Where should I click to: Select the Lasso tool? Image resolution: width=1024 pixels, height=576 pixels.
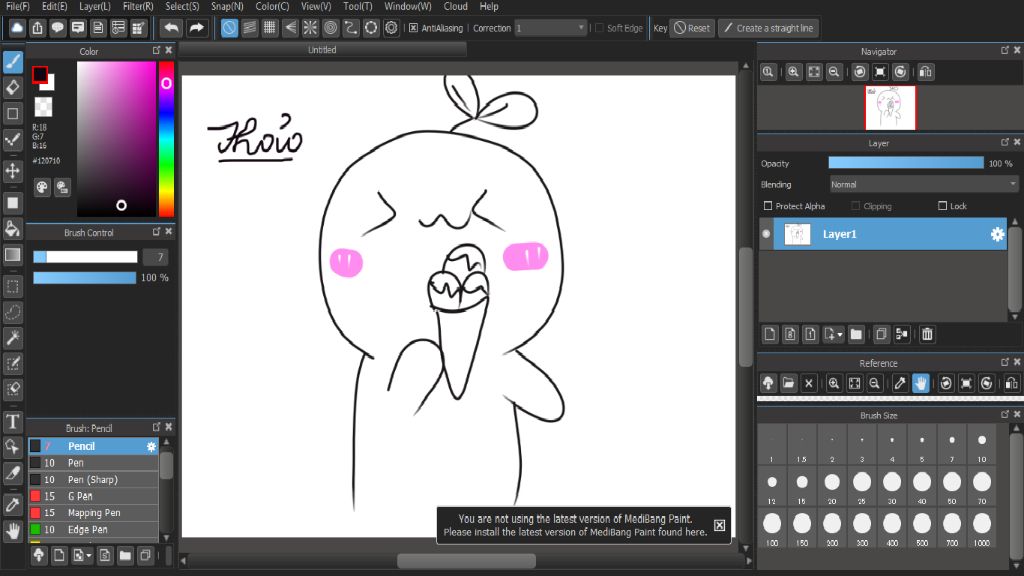click(x=12, y=312)
